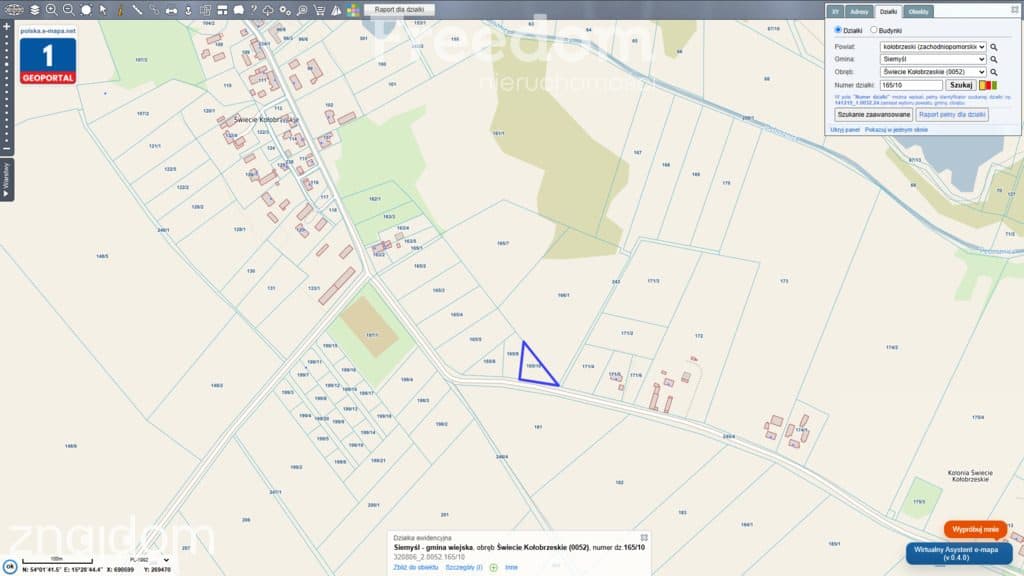Screen dimensions: 1024x576
Task: Click the Raport dla działki toolbar button
Action: (x=399, y=10)
